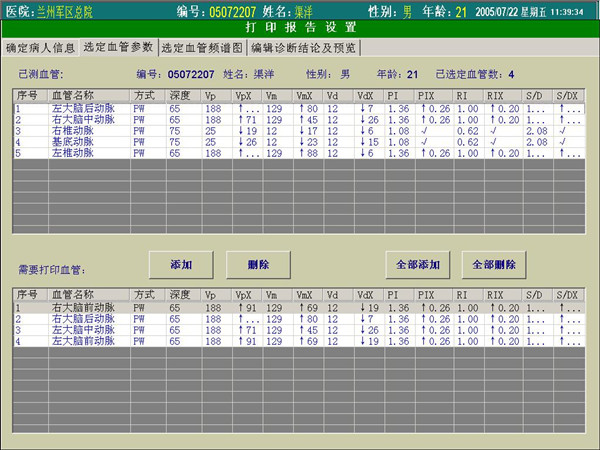
Task: Click the 添加 button
Action: click(180, 264)
